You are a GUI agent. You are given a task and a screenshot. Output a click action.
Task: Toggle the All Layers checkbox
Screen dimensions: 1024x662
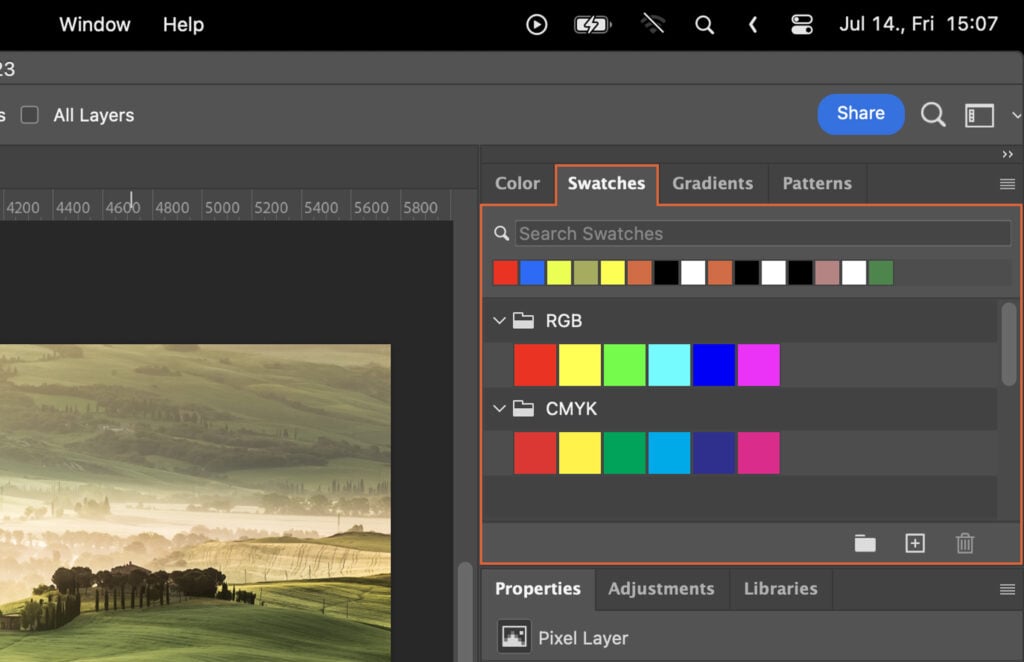point(29,115)
